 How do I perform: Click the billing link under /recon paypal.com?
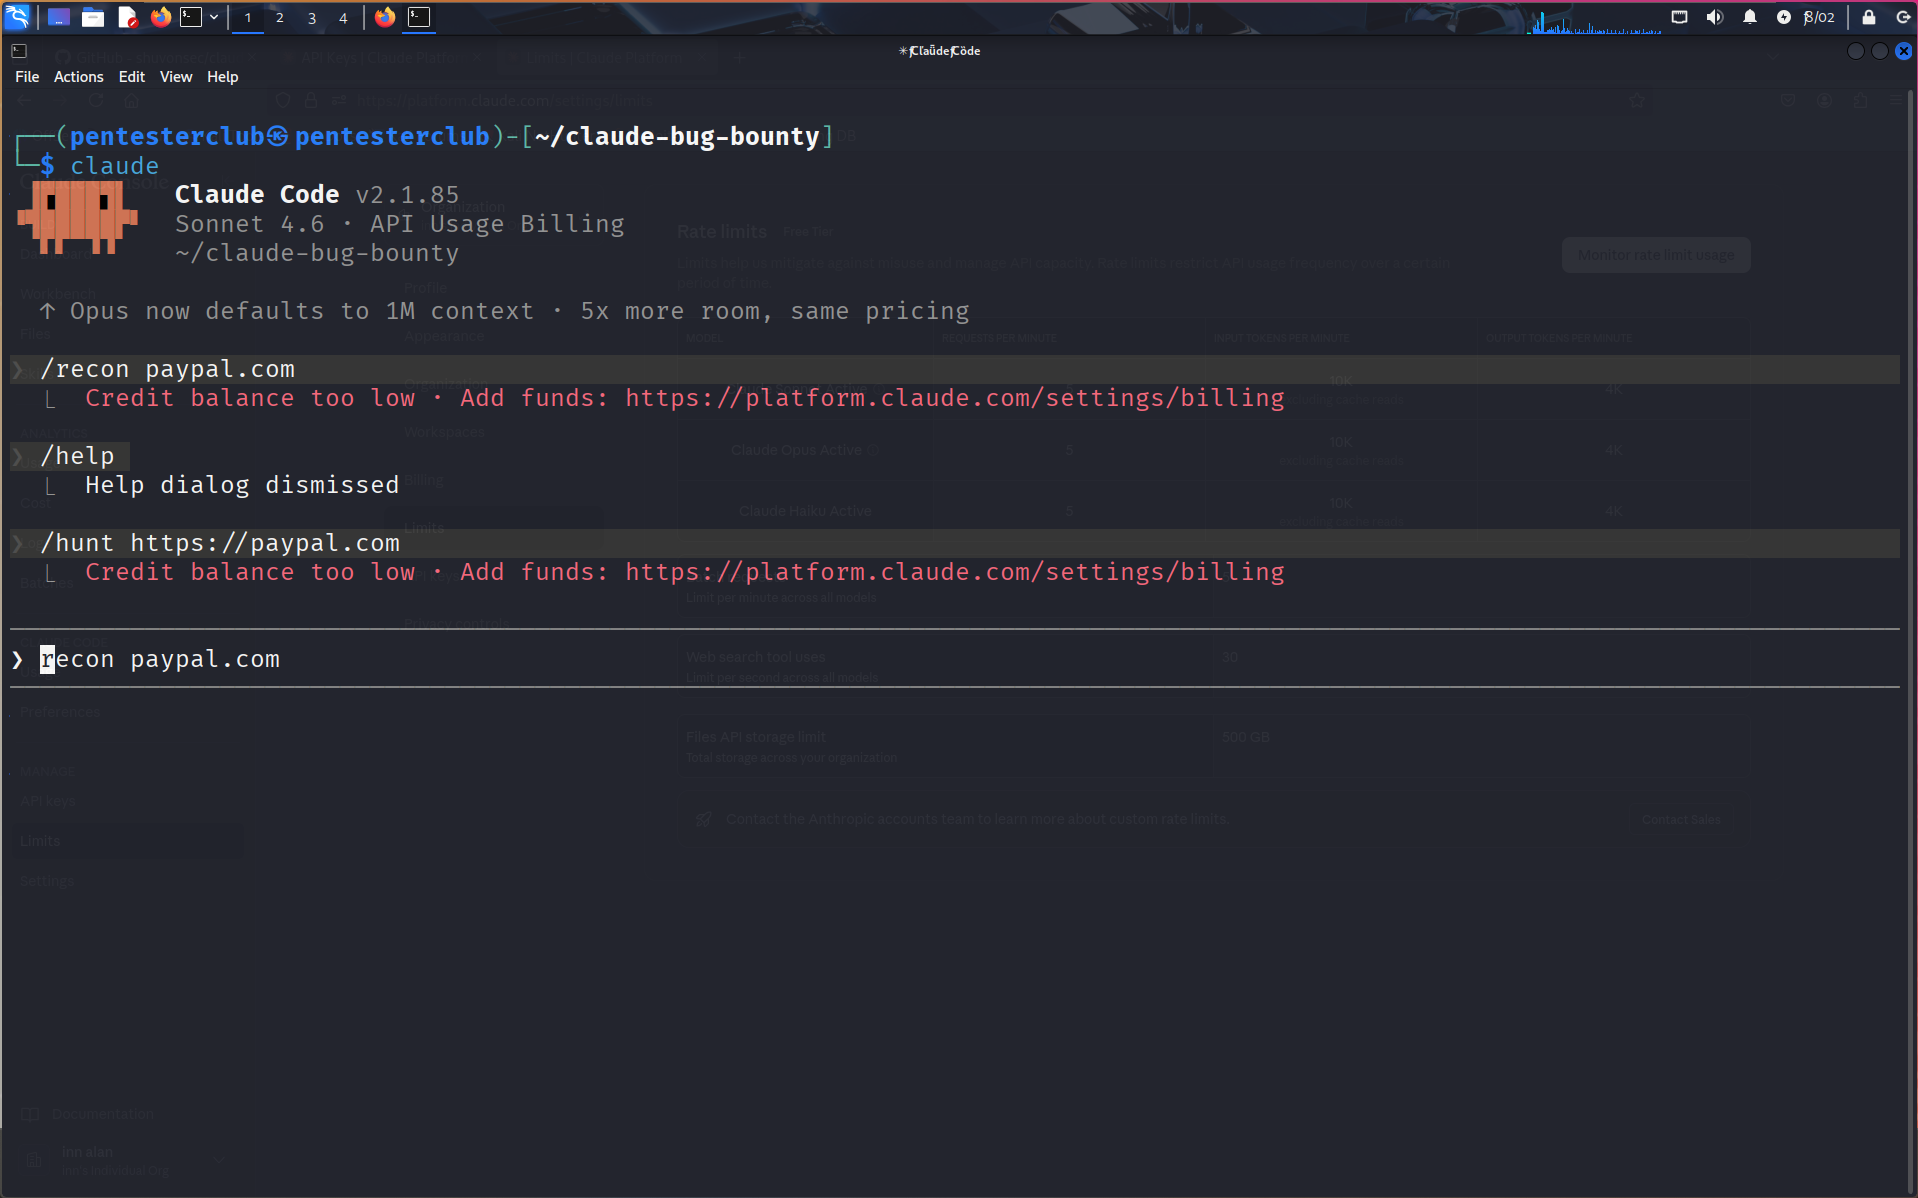pos(954,398)
